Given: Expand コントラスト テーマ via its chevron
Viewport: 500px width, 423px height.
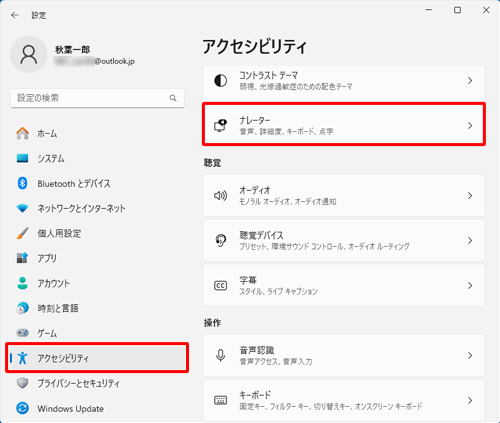Looking at the screenshot, I should coord(470,81).
